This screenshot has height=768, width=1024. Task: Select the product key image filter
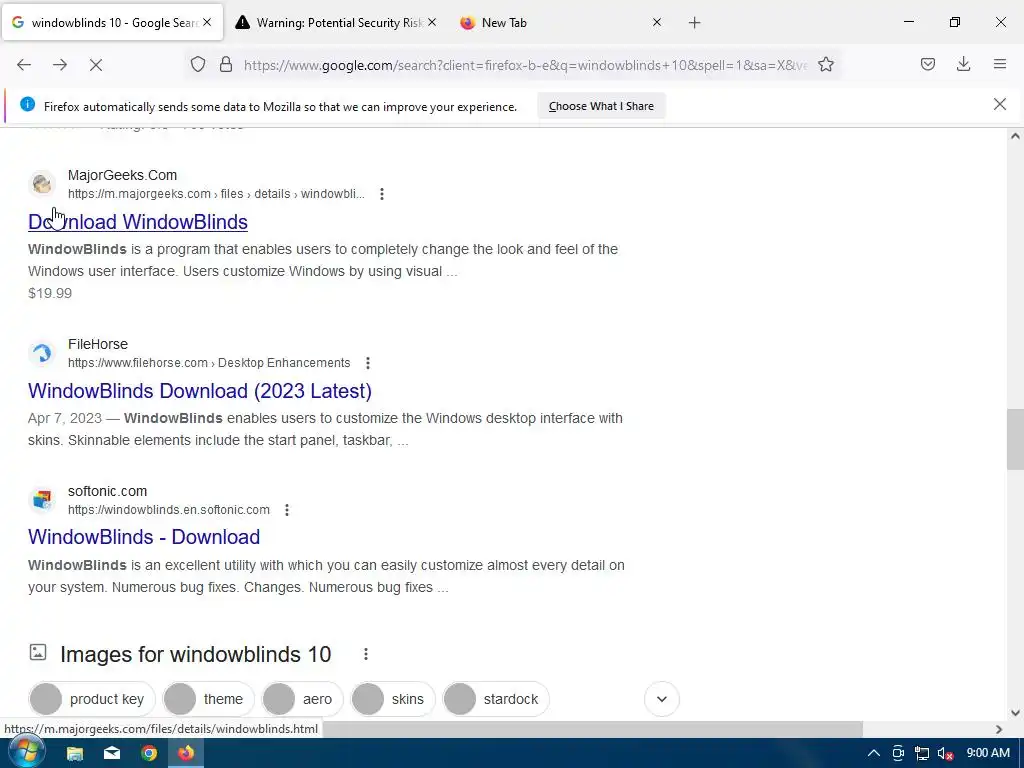92,699
